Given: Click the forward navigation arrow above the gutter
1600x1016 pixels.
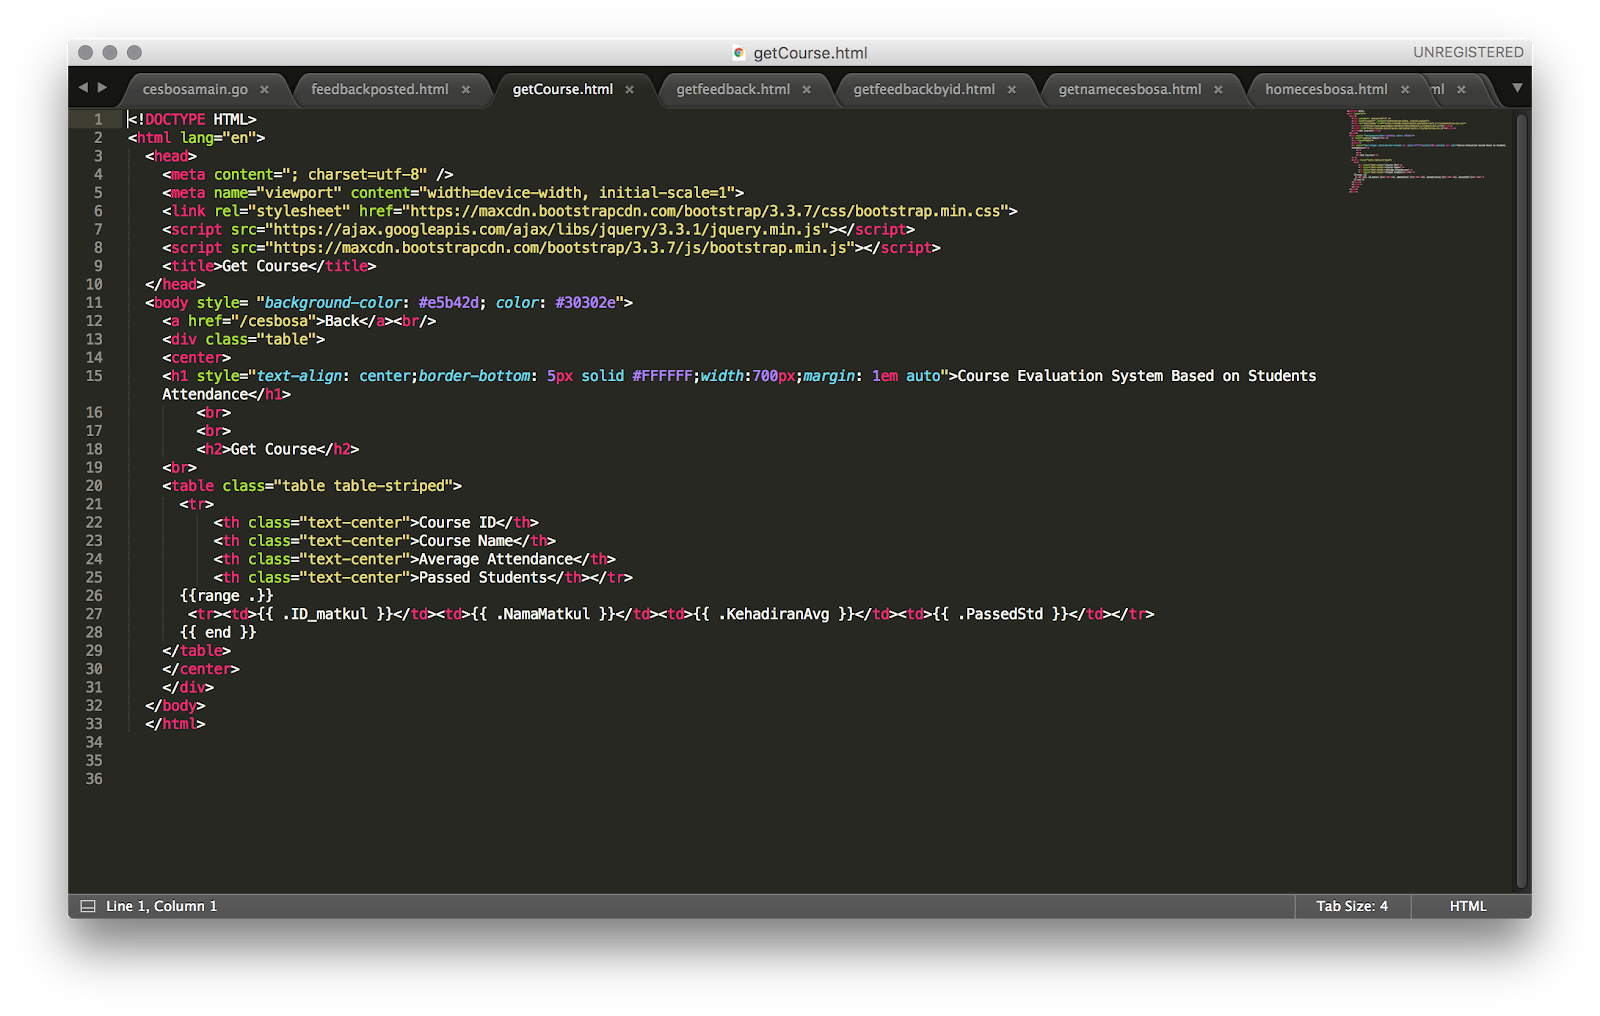Looking at the screenshot, I should (x=101, y=88).
